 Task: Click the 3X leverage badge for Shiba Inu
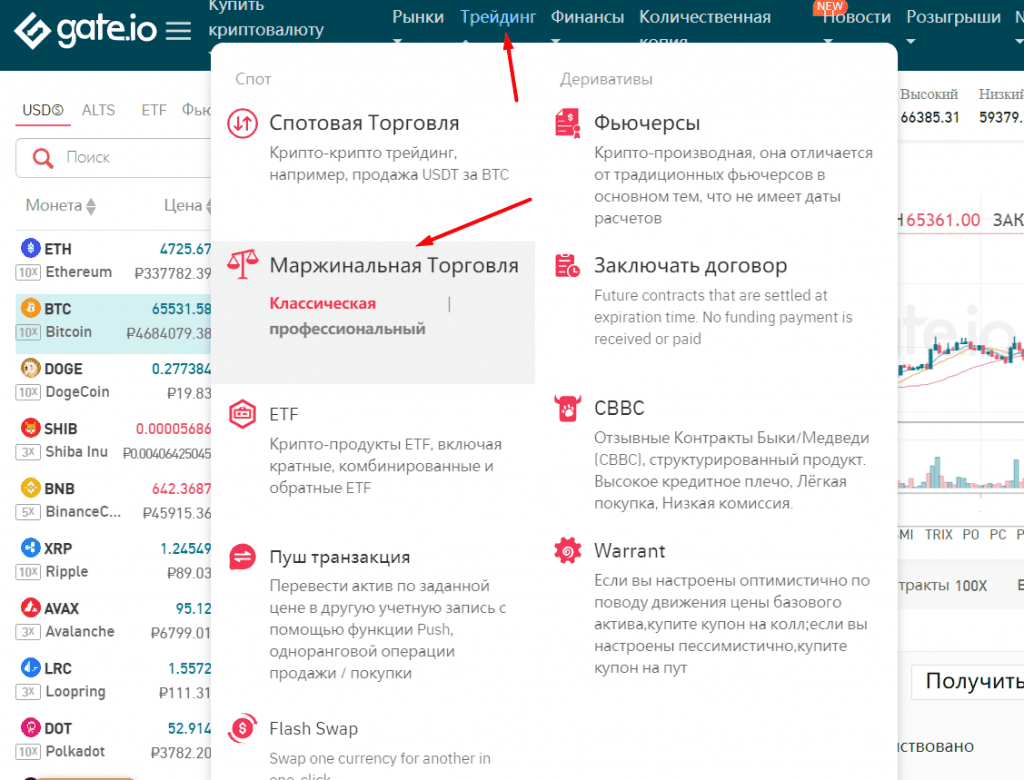28,452
